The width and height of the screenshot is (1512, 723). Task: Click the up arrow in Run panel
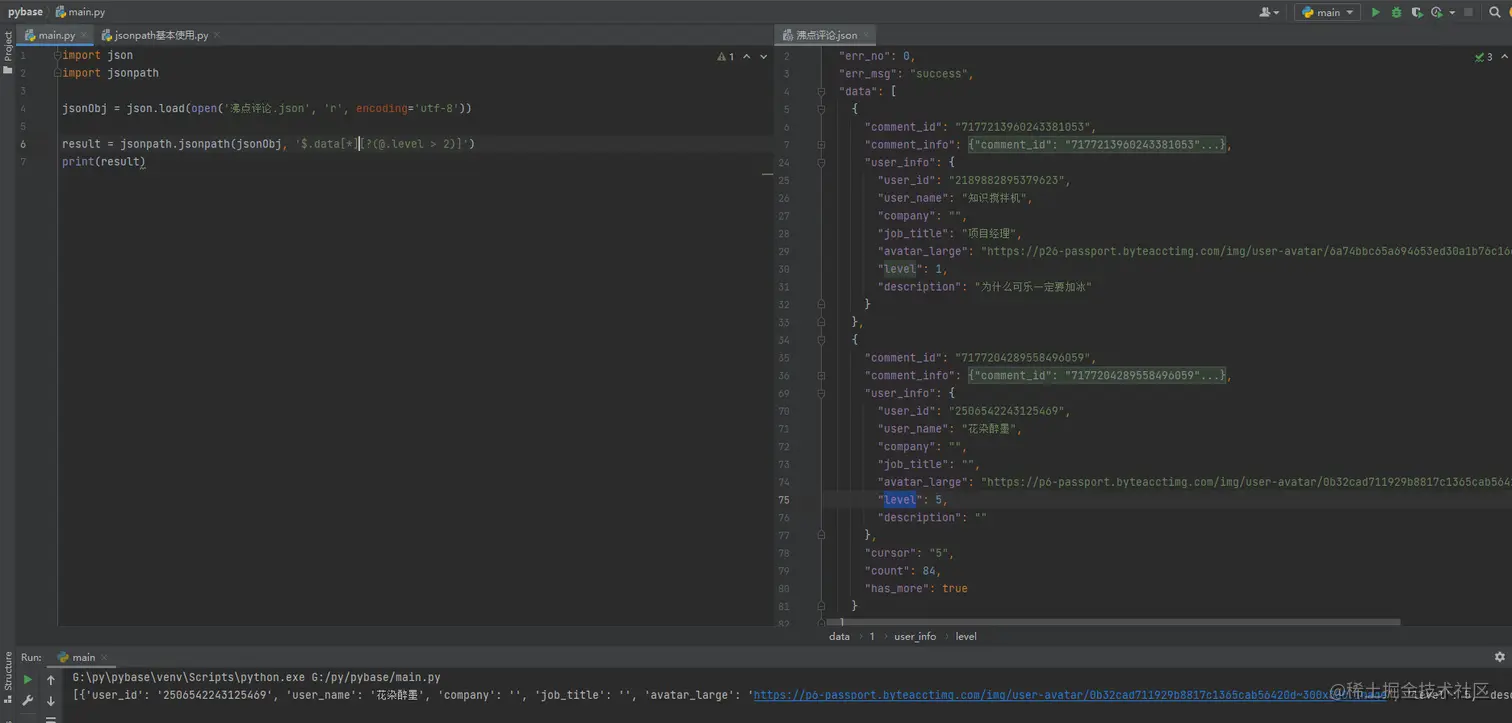[x=51, y=680]
